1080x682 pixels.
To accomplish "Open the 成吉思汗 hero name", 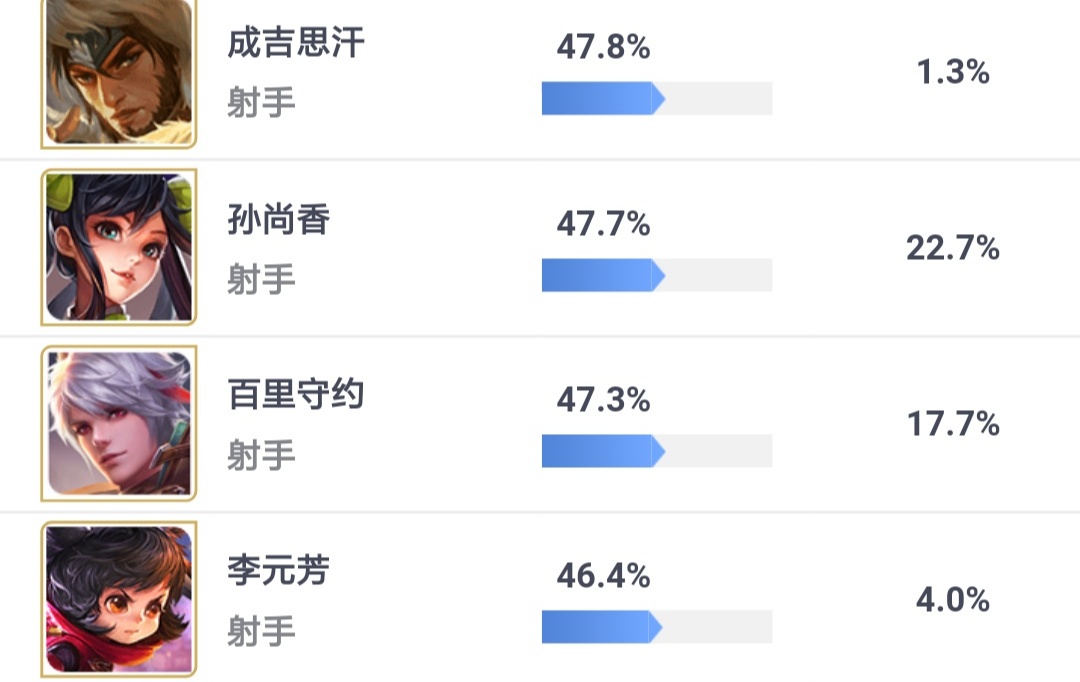I will [x=295, y=44].
